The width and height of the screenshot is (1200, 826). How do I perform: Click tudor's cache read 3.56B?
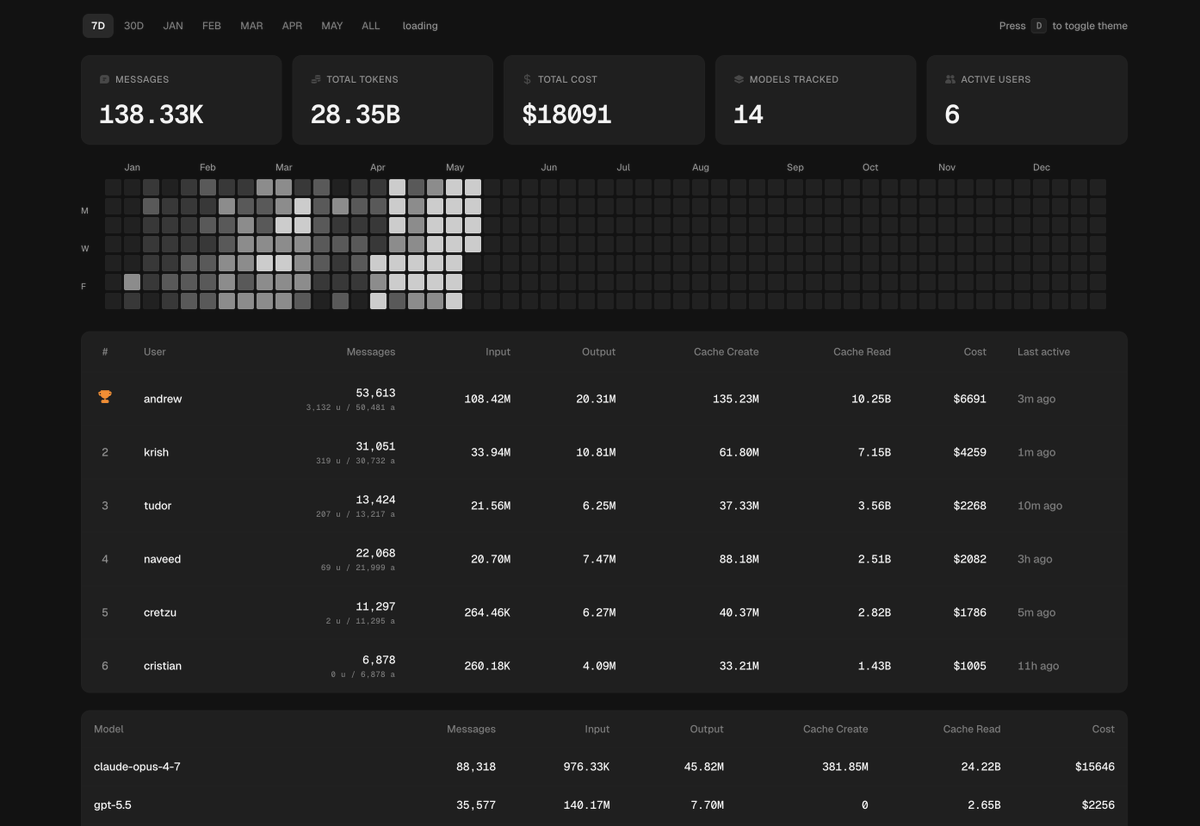coord(874,506)
